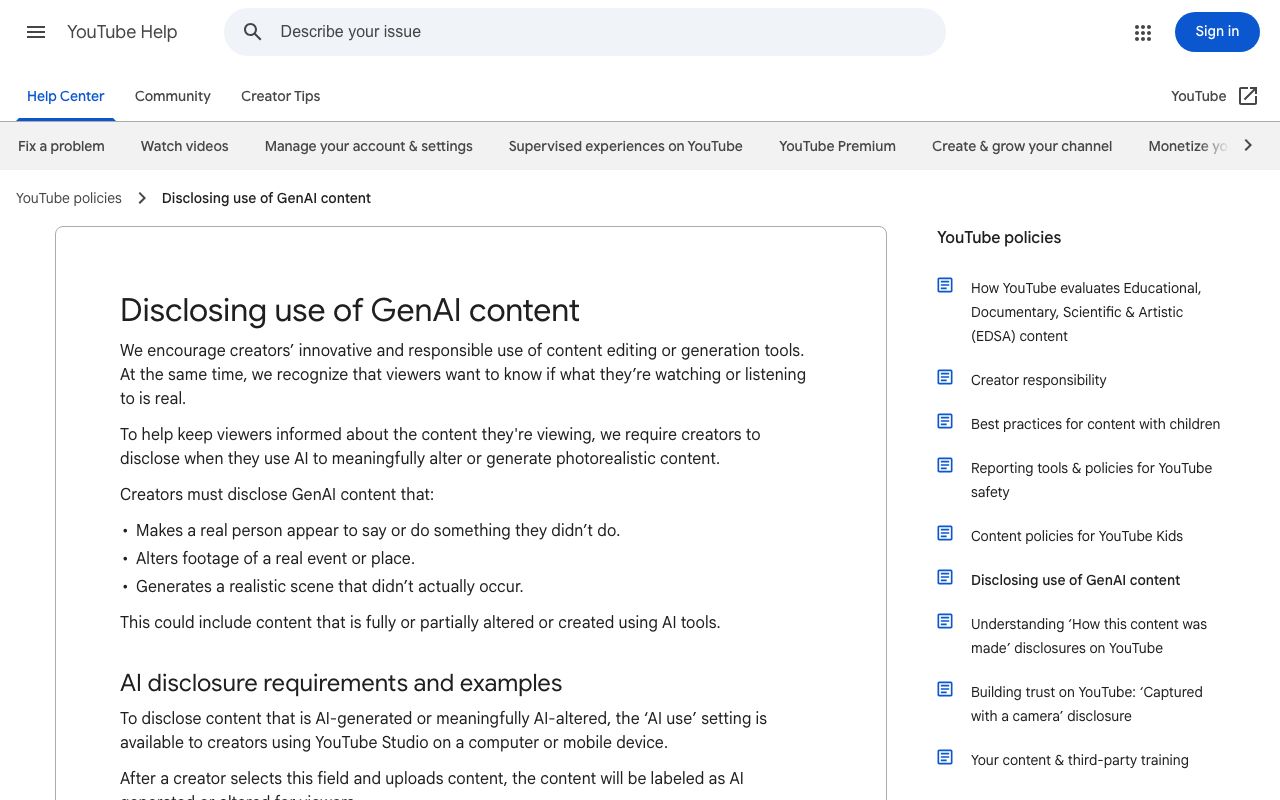Click 'Creators must disclose GenAI content that:' line

[x=277, y=494]
